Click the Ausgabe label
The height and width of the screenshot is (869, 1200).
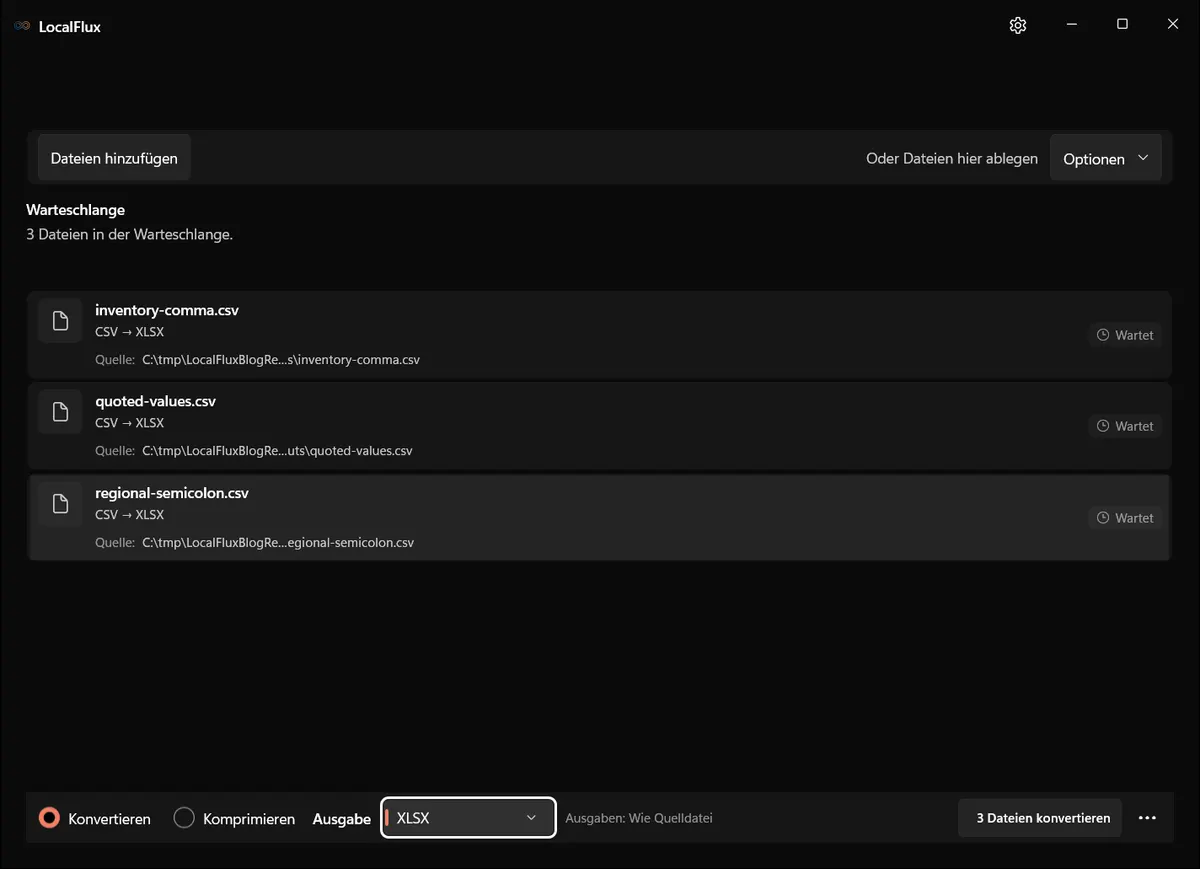point(342,819)
